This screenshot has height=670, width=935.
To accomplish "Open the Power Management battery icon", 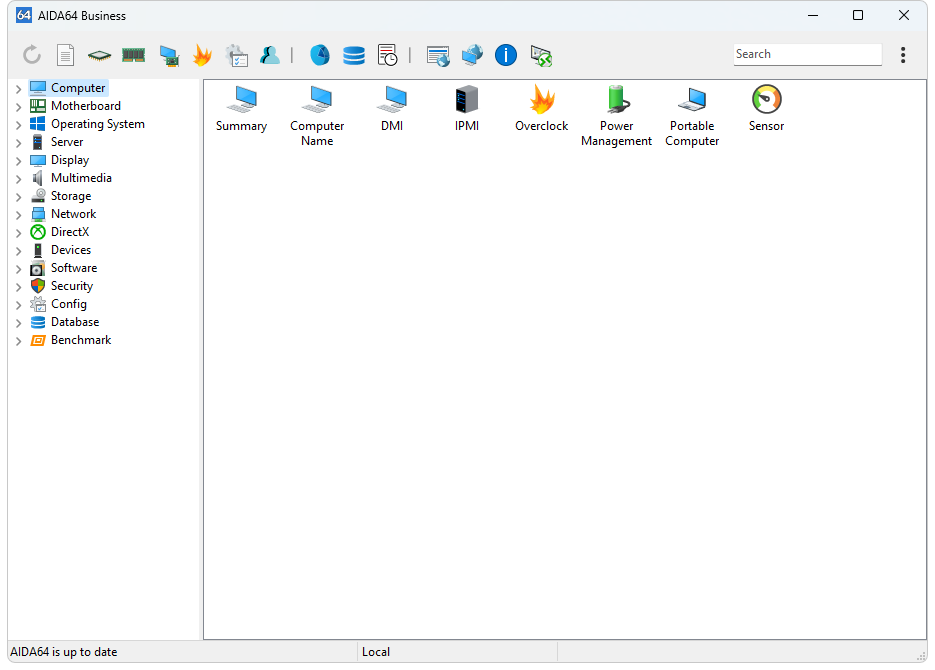I will coord(617,100).
